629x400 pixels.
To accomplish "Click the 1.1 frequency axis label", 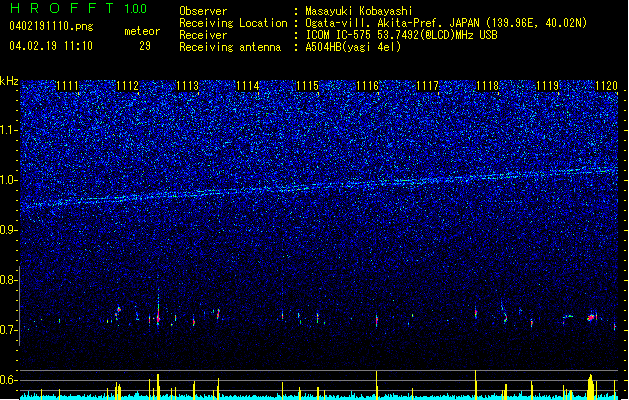I will click(x=9, y=130).
